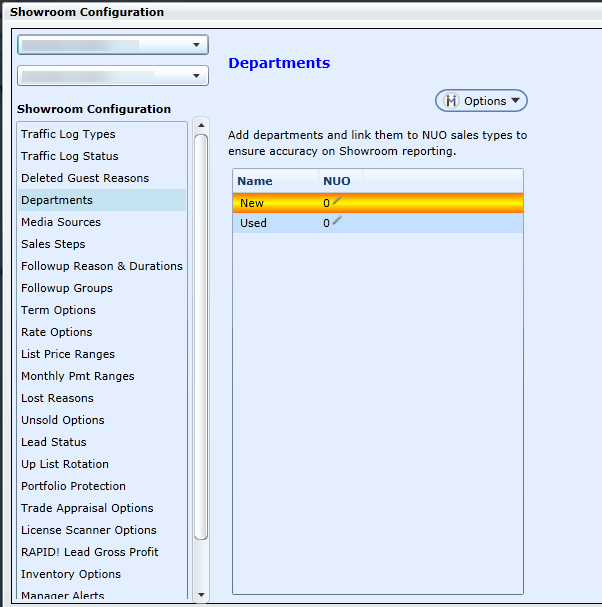Sort departments by Name column header

point(257,181)
